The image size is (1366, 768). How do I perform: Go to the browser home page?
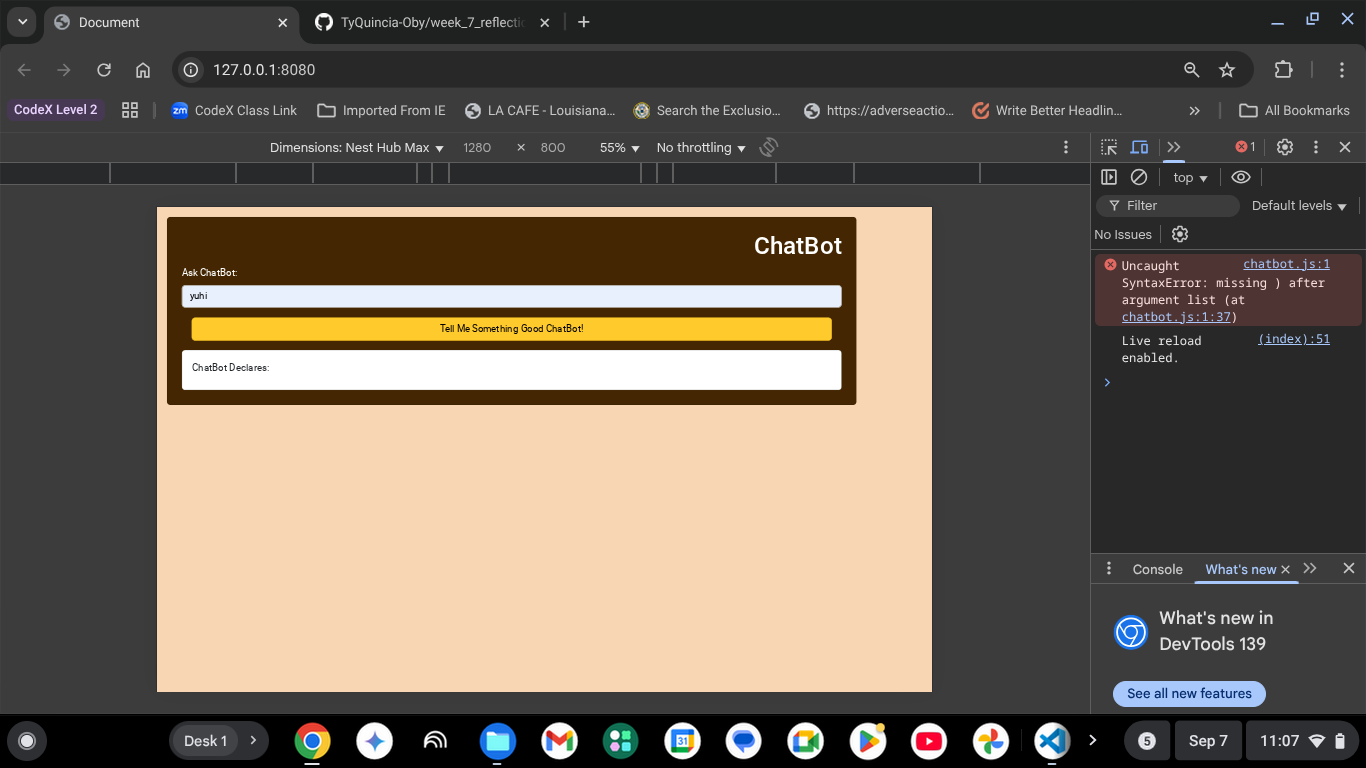pos(143,70)
